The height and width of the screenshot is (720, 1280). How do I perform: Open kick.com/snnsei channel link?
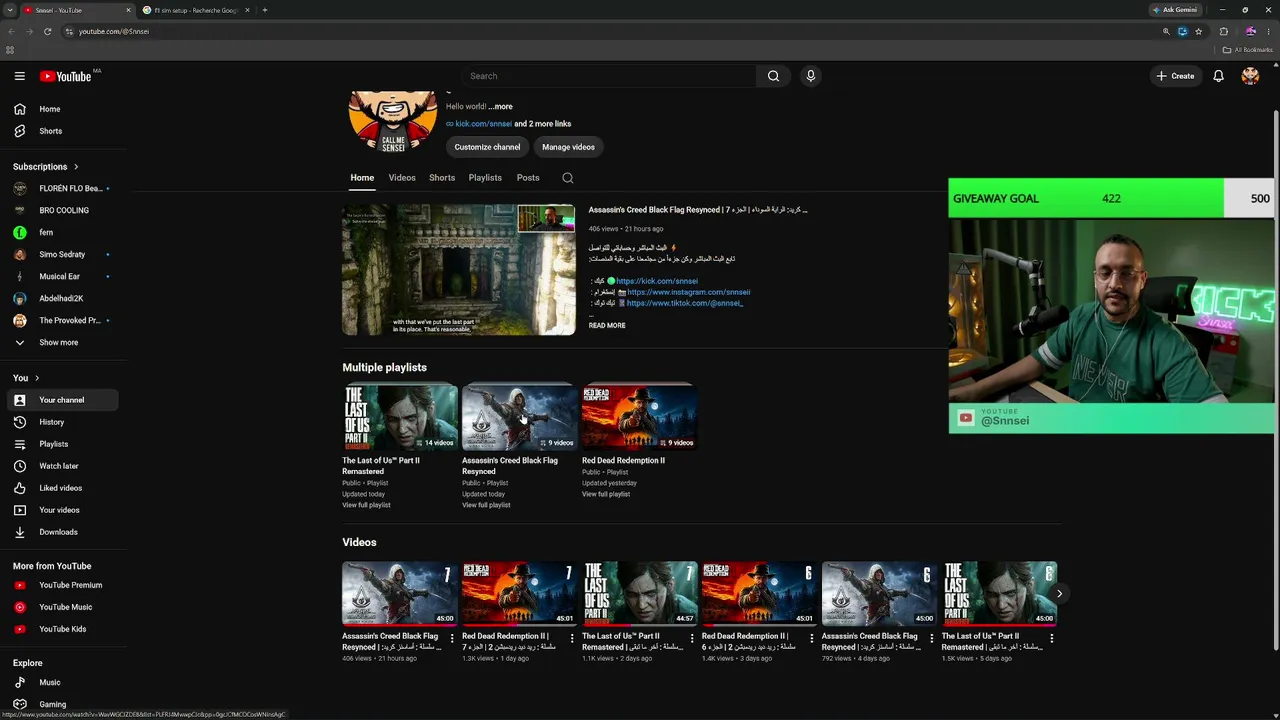pos(484,124)
